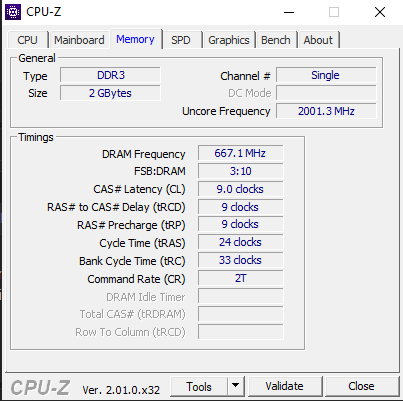Image resolution: width=403 pixels, height=401 pixels.
Task: Click the Close button at bottom
Action: pyautogui.click(x=361, y=386)
